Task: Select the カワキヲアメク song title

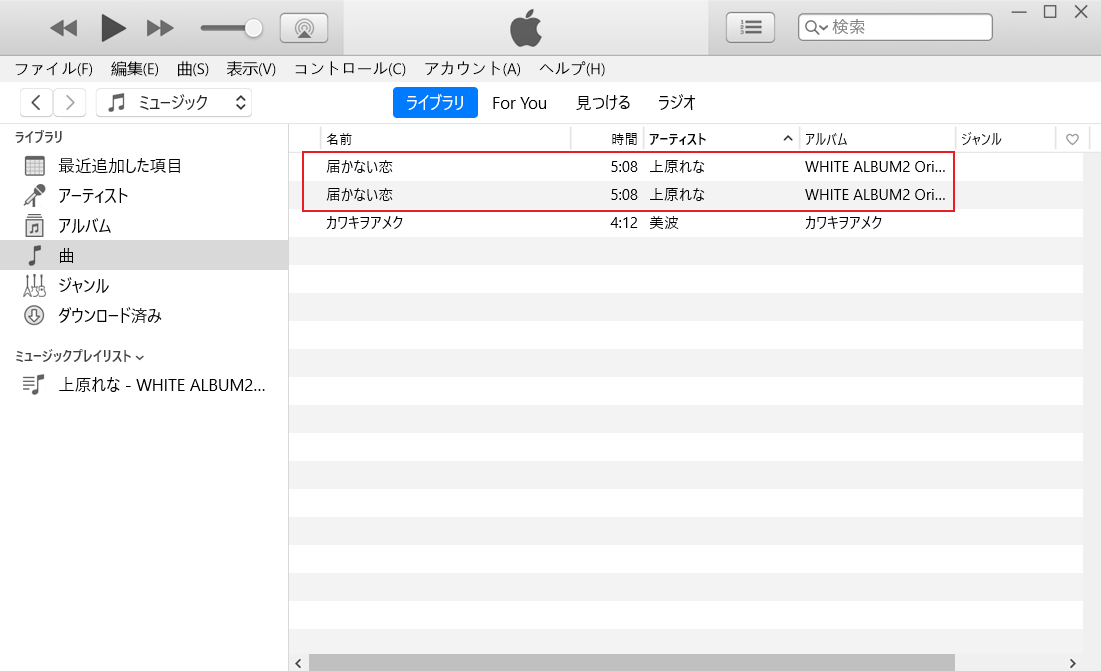Action: (x=364, y=222)
